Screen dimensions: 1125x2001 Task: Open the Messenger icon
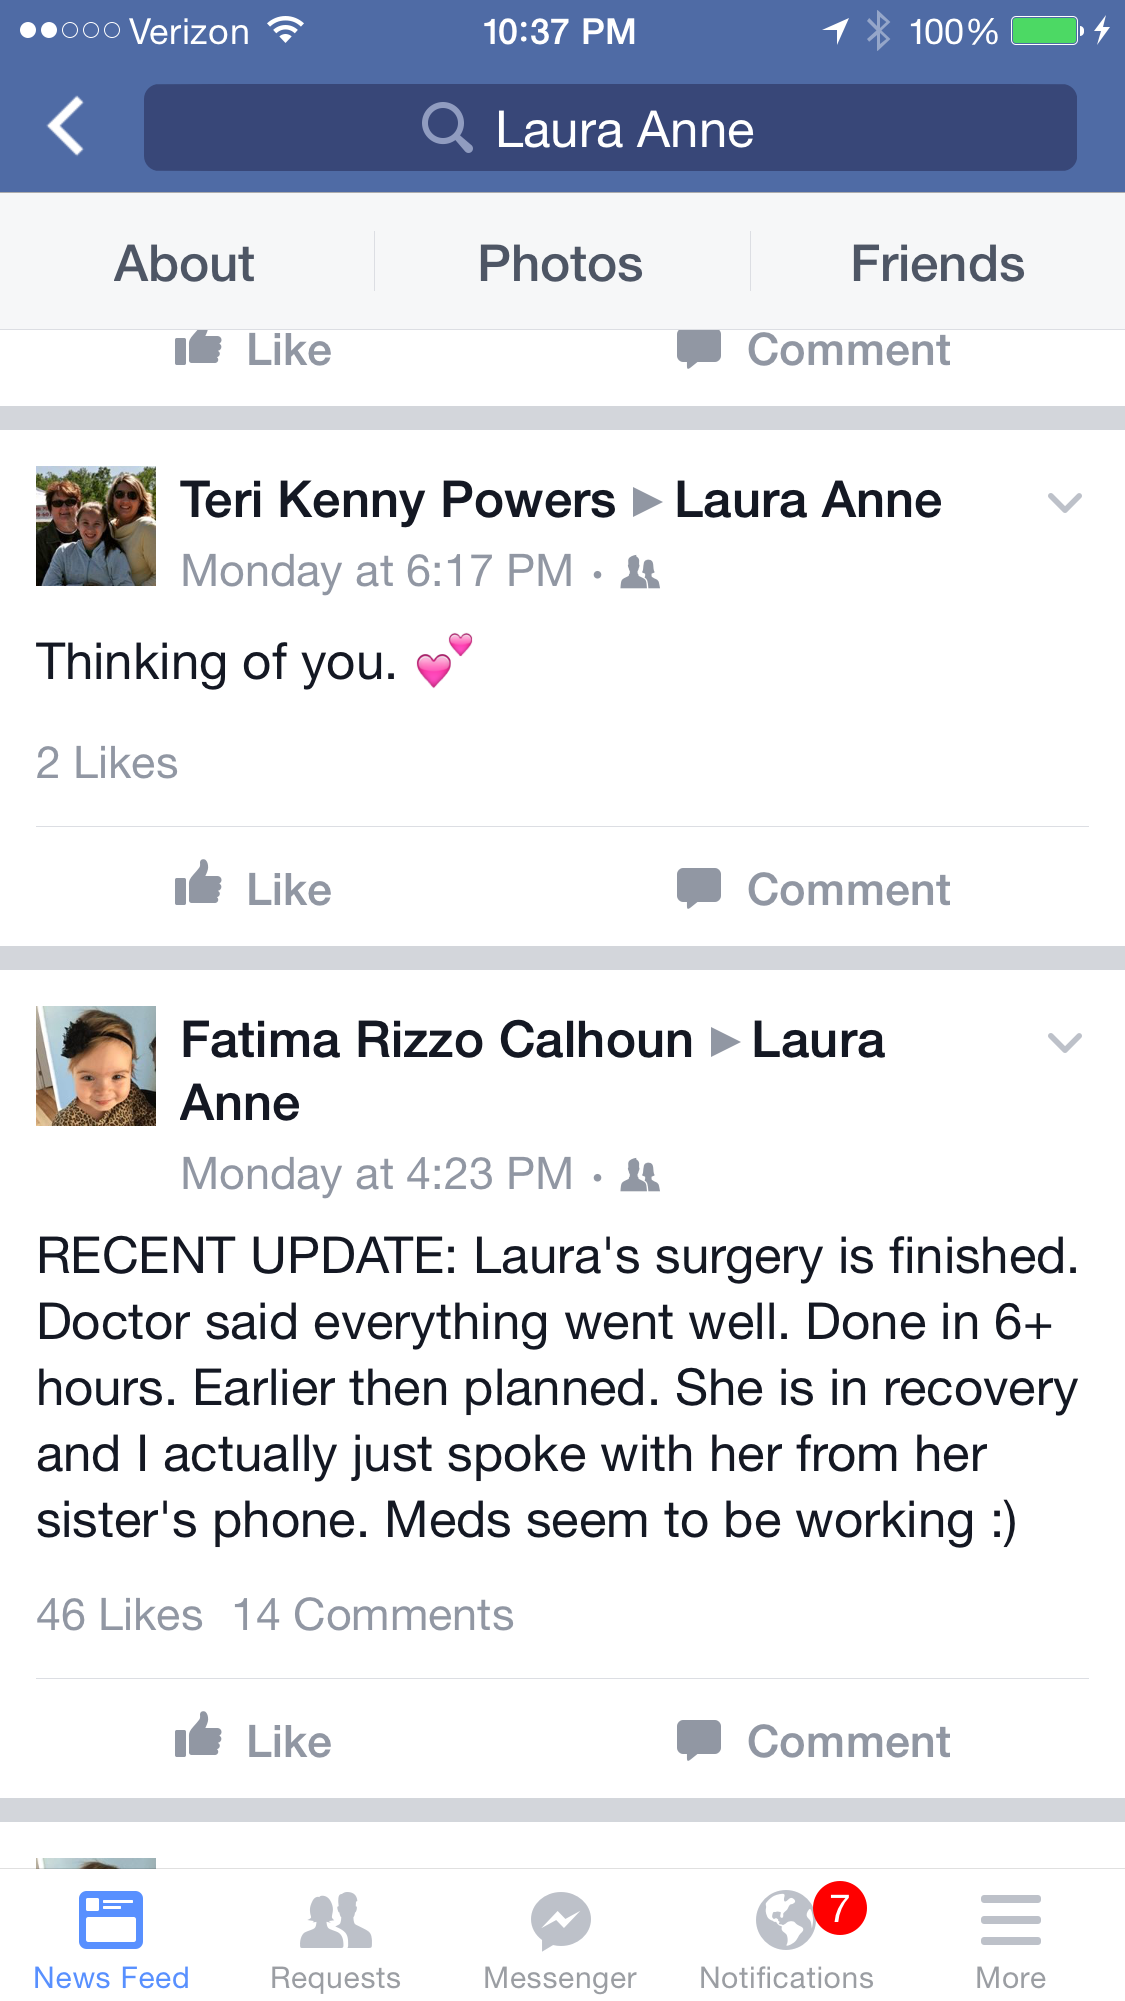[x=560, y=1920]
